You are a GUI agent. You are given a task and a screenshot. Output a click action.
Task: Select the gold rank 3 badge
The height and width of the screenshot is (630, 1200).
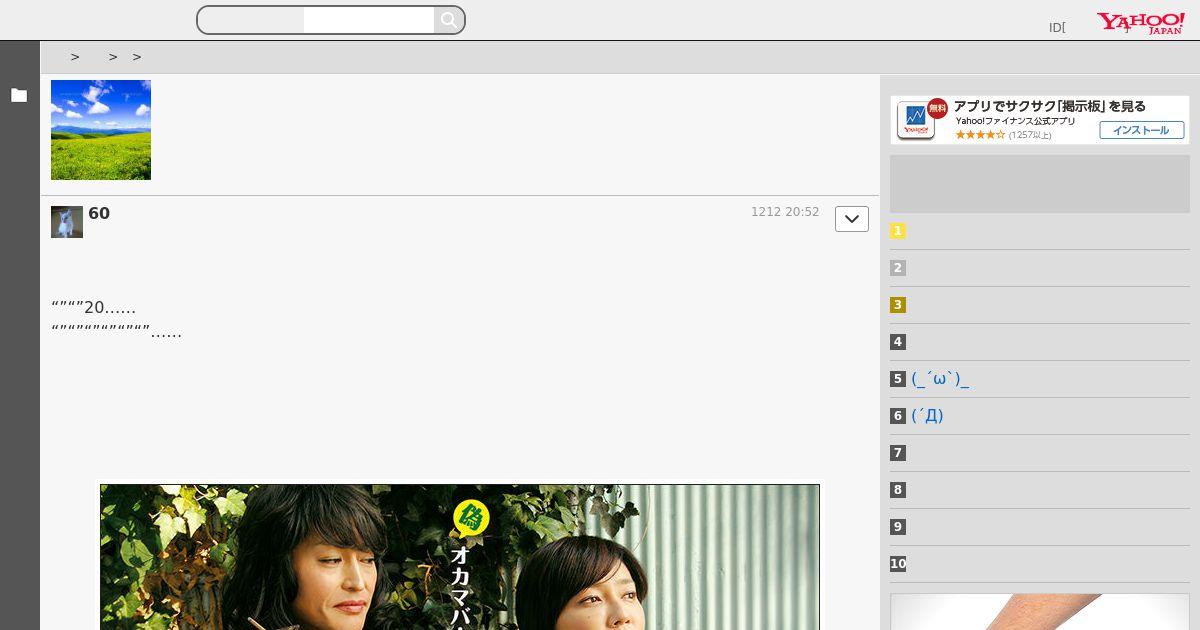[898, 305]
